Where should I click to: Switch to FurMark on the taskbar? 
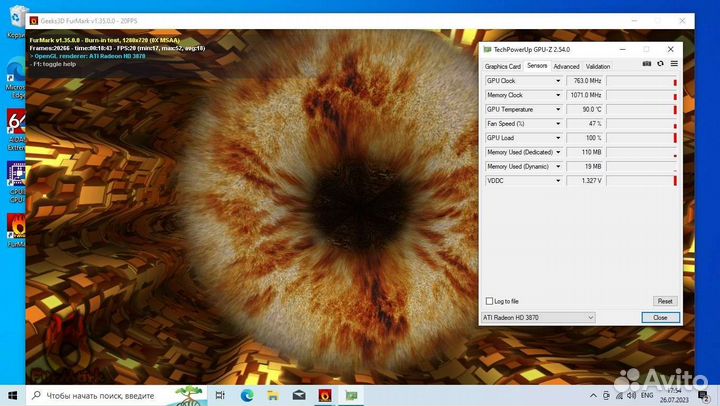coord(325,395)
